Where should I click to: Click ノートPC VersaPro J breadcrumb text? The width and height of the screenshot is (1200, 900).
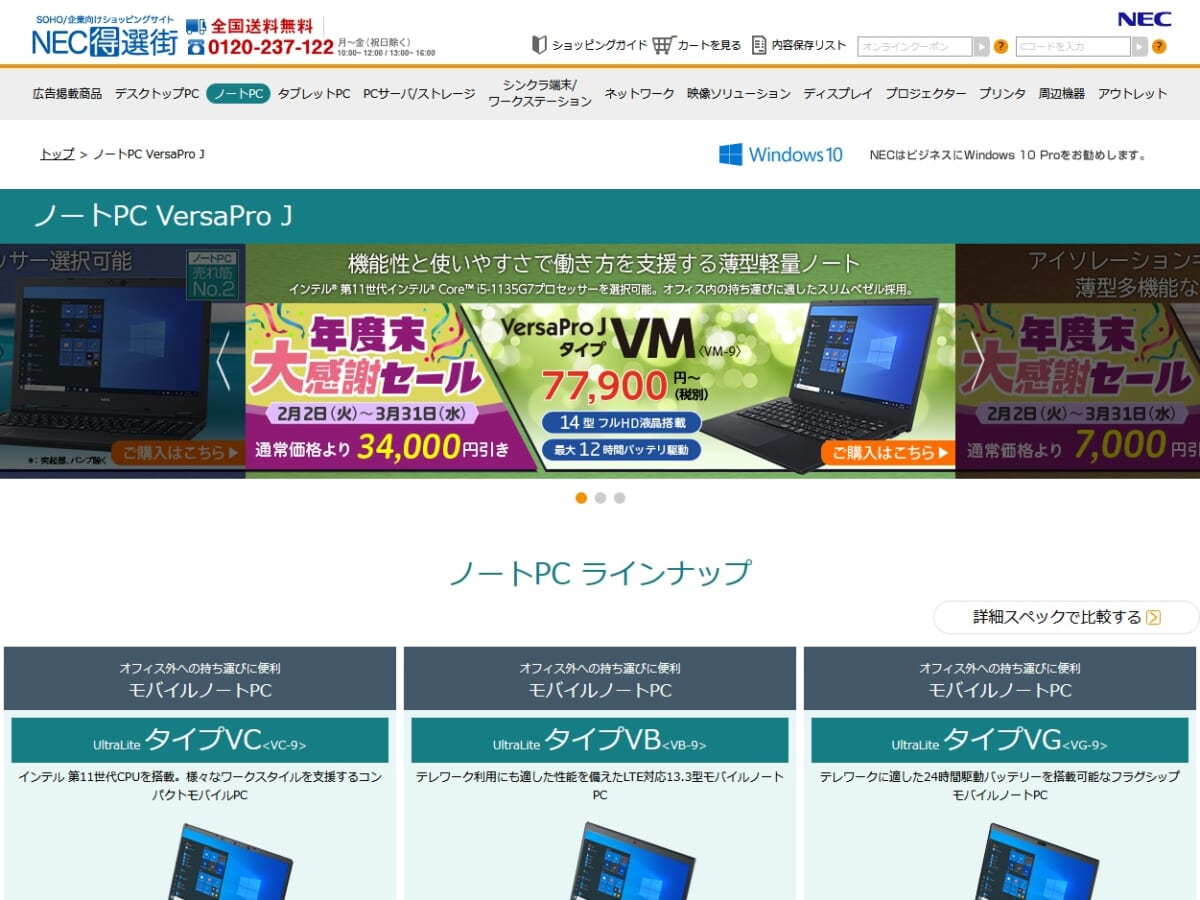[x=149, y=154]
